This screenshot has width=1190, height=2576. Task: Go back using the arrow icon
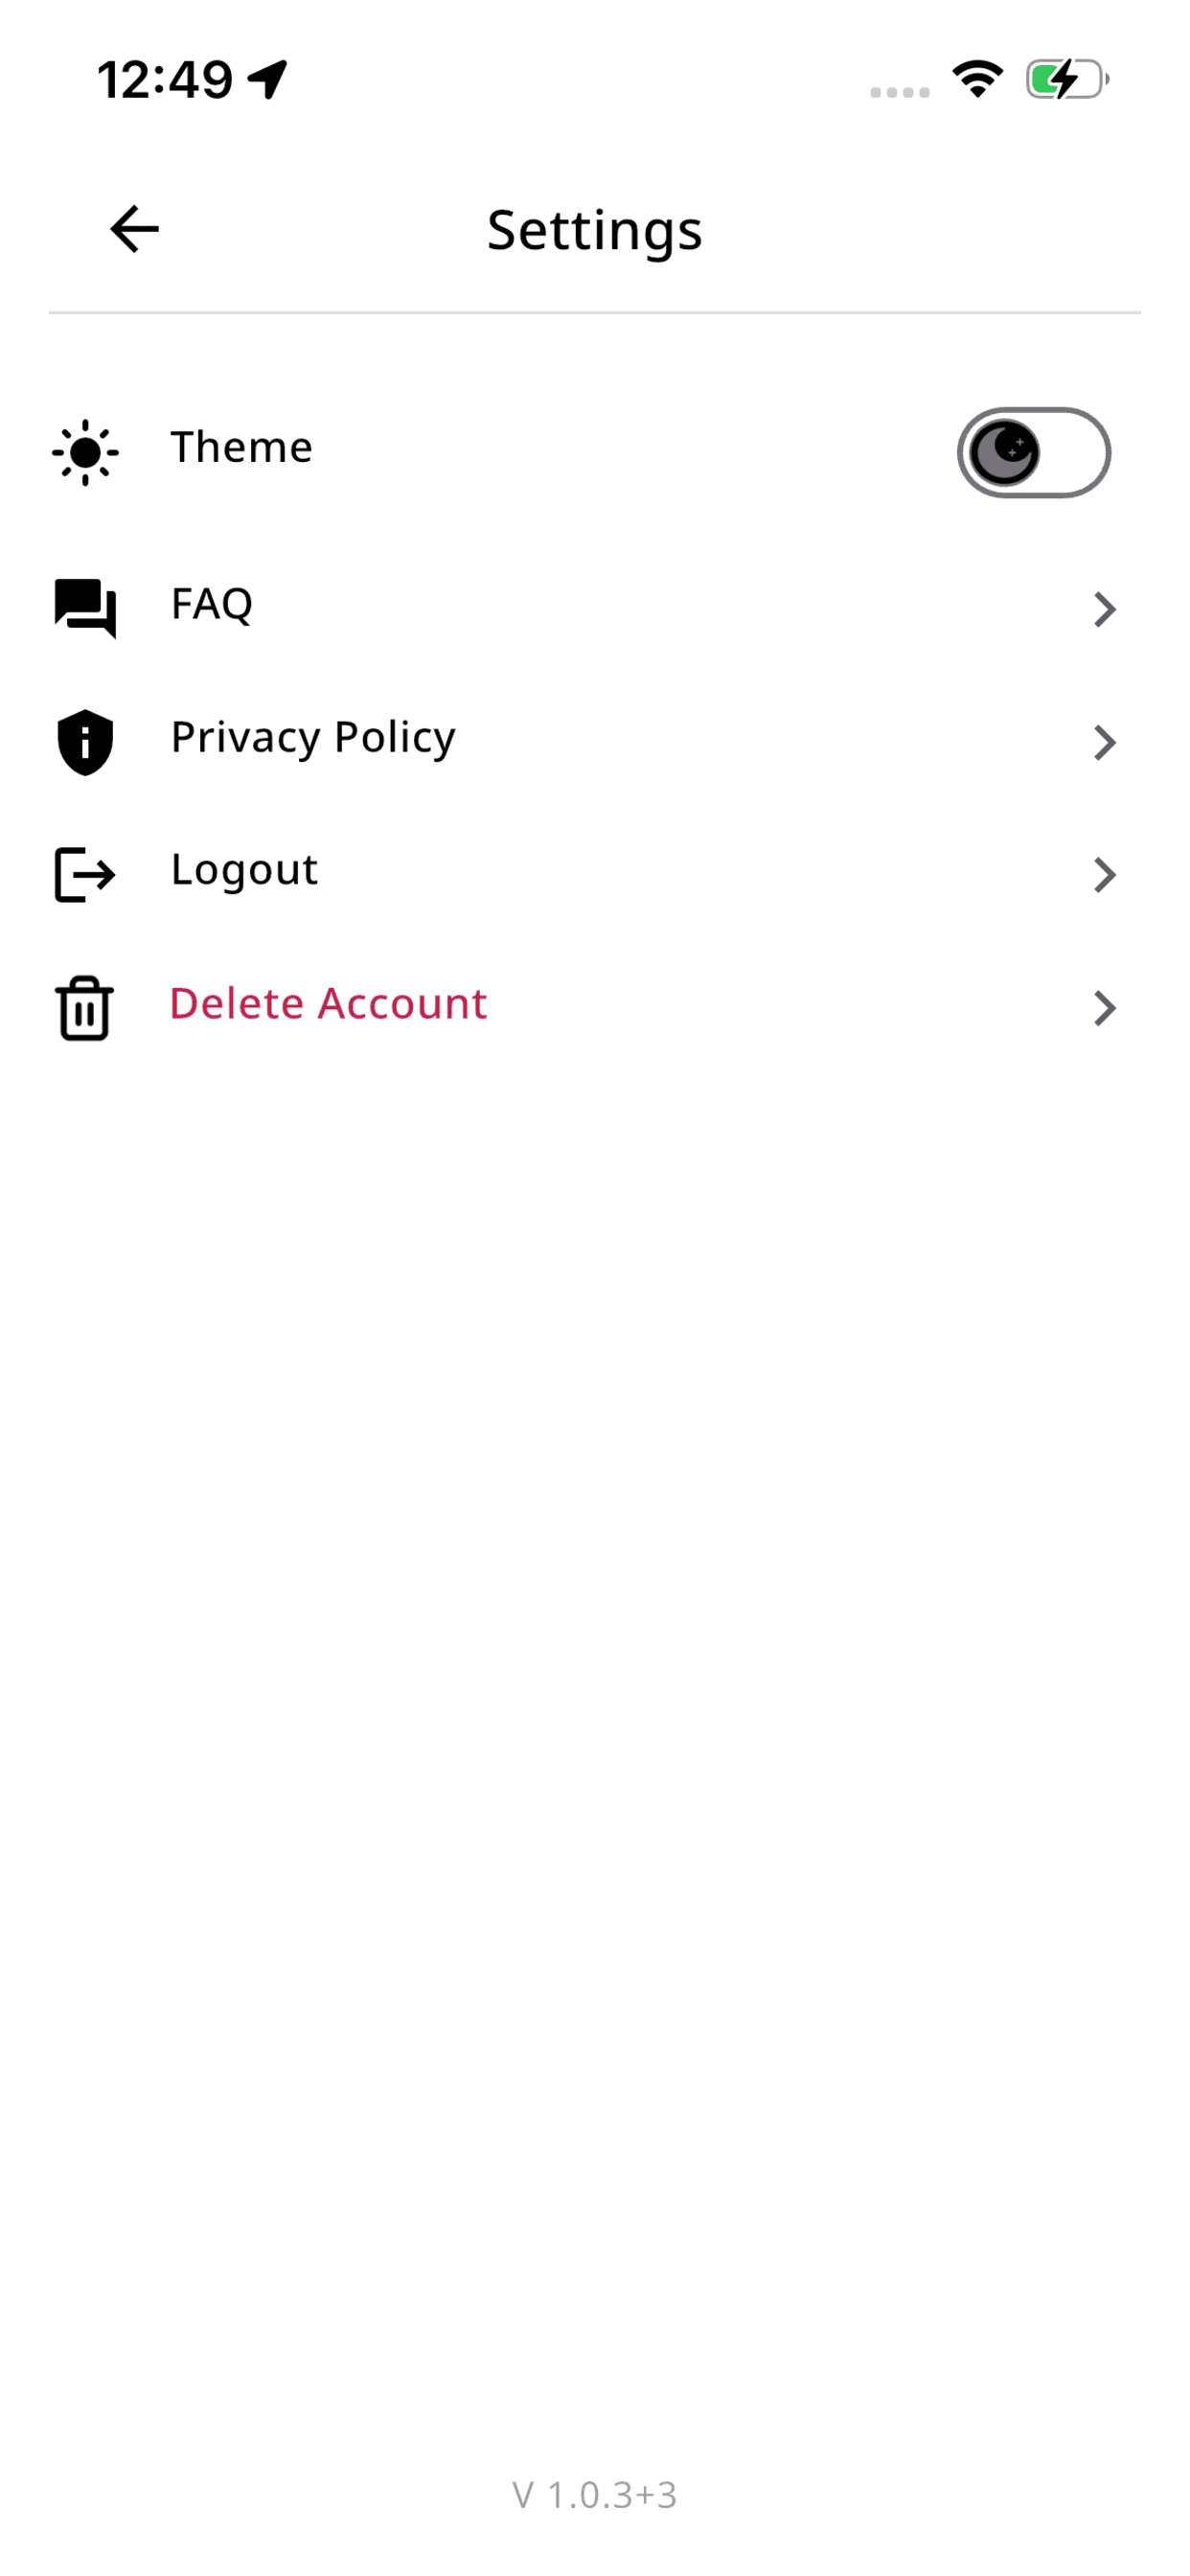point(134,229)
